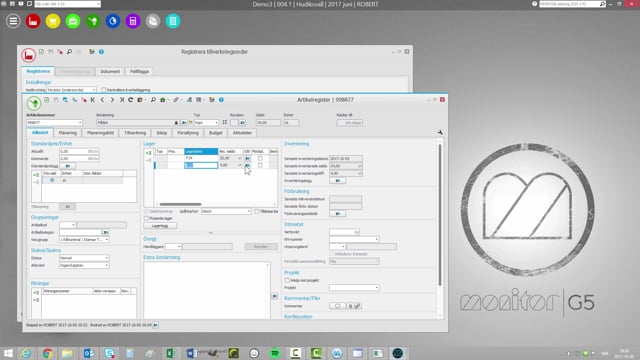Switch to the Tillverkning tab
This screenshot has width=640, height=360.
coord(135,133)
